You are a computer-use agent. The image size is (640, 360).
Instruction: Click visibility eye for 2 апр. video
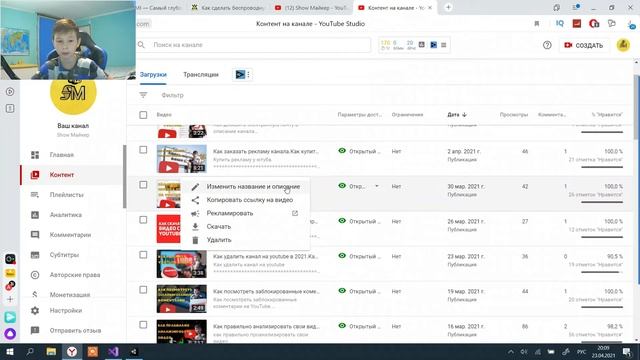pos(342,151)
